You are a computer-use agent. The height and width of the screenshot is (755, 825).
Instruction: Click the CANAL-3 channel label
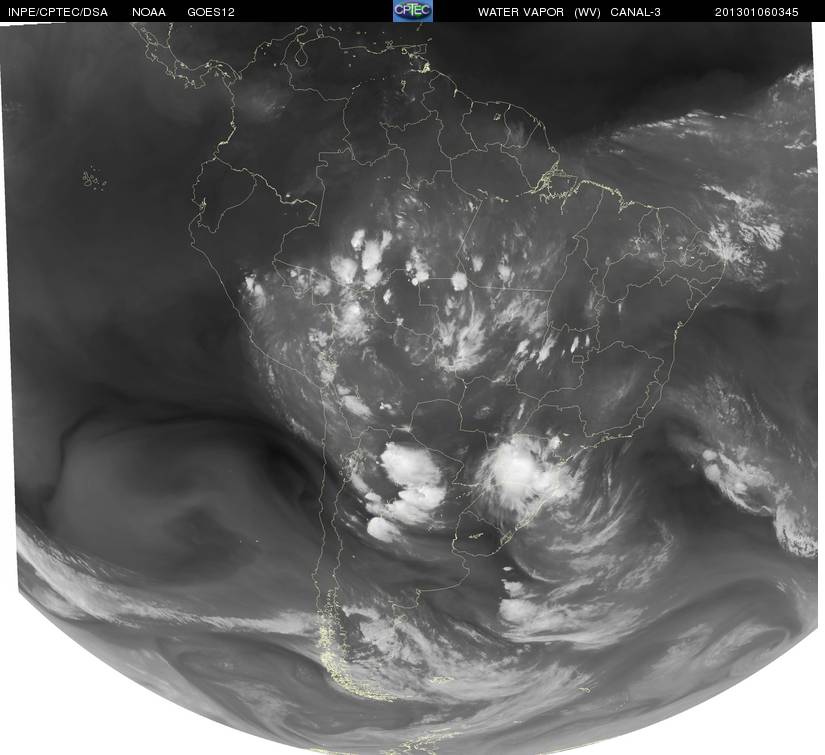tap(636, 12)
